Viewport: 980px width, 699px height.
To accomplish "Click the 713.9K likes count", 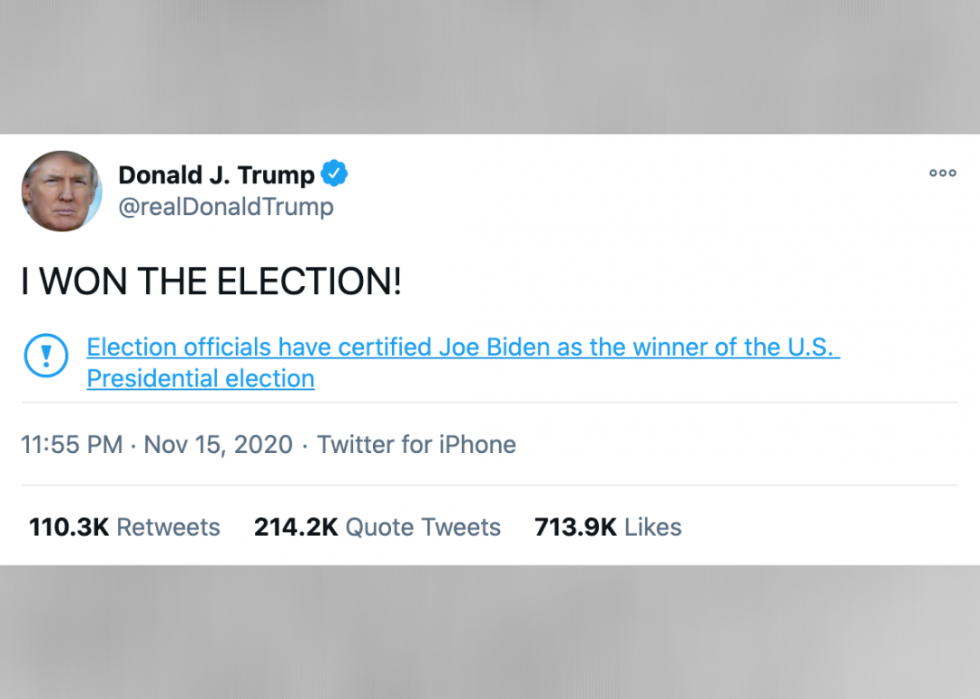I will pyautogui.click(x=576, y=527).
